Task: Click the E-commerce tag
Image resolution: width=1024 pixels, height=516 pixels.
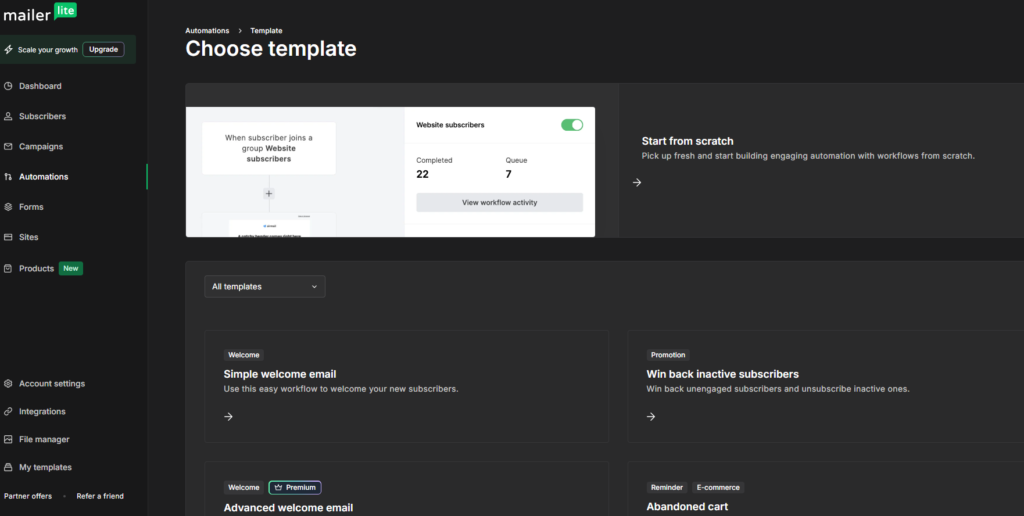Action: click(x=718, y=487)
